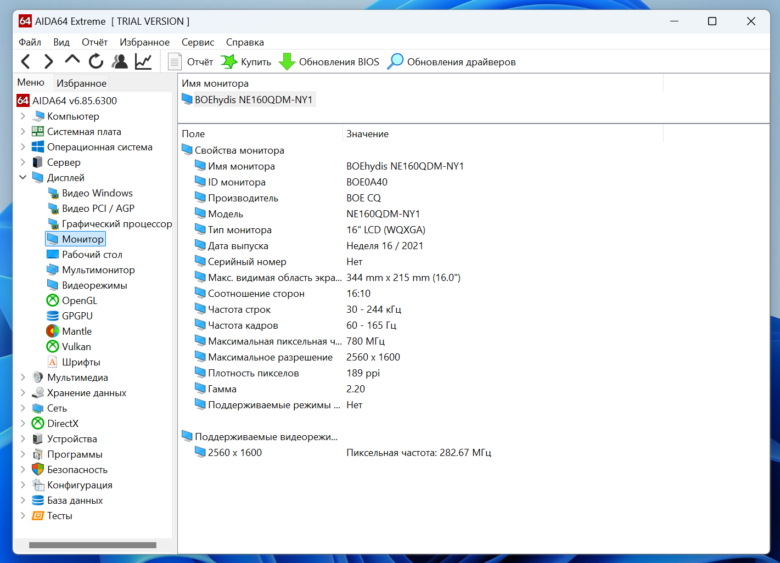780x563 pixels.
Task: Click the Конфигурация icon
Action: pyautogui.click(x=38, y=485)
